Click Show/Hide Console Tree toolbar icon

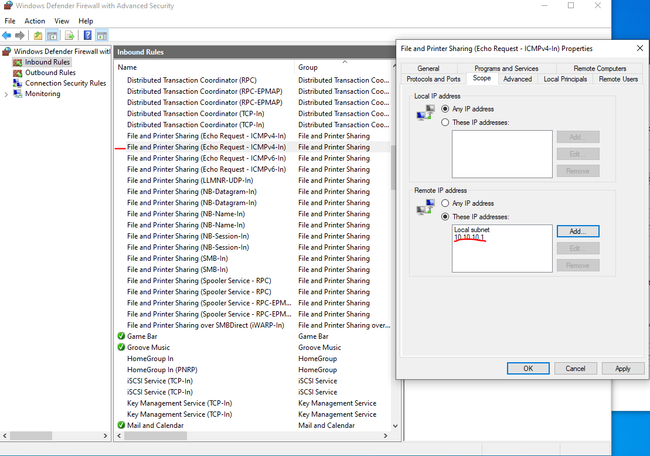pyautogui.click(x=52, y=36)
